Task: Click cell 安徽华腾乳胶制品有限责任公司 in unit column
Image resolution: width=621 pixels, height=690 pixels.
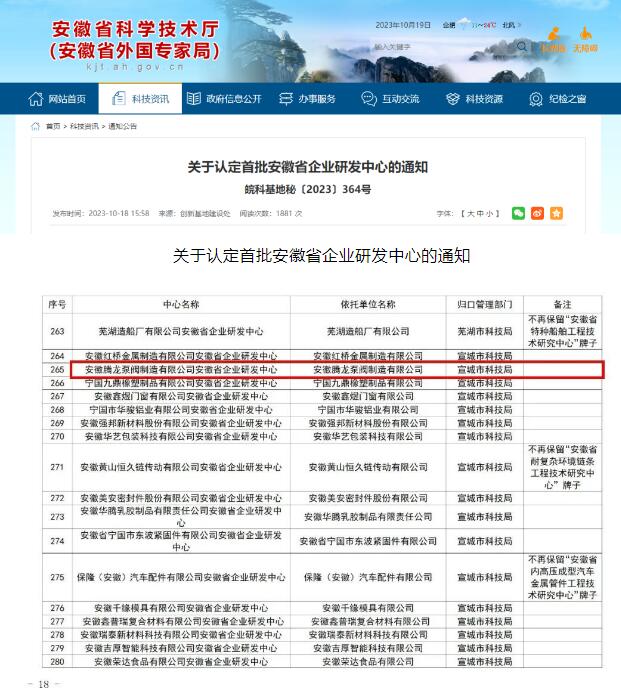Action: [368, 517]
